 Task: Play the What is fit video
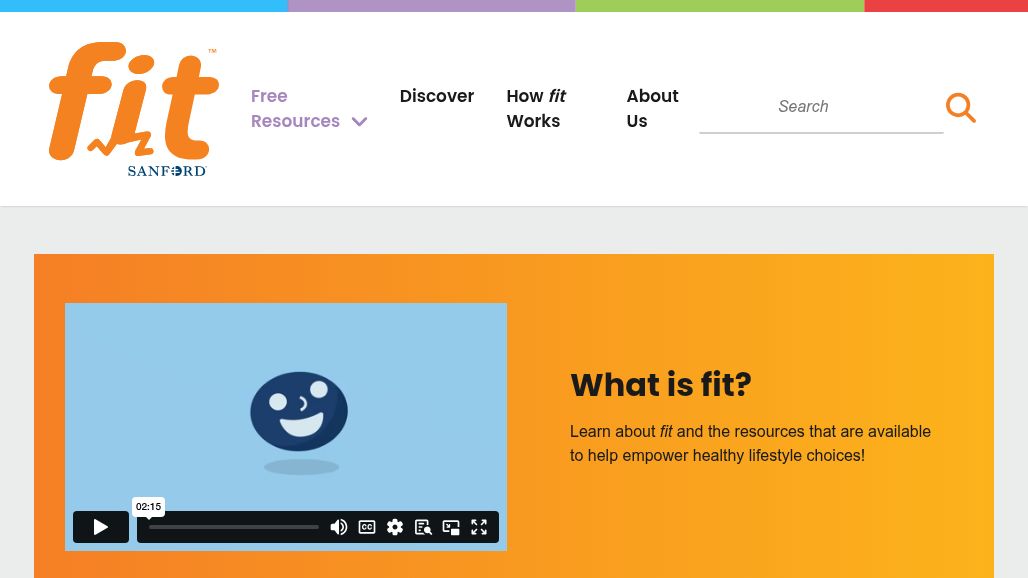coord(100,527)
